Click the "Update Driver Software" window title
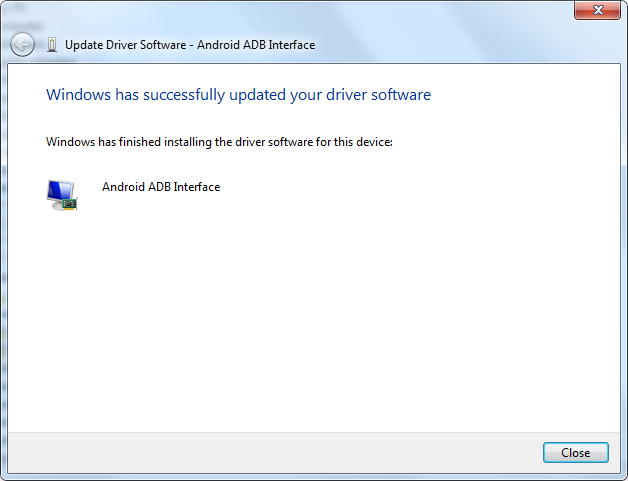The image size is (628, 481). (x=190, y=45)
